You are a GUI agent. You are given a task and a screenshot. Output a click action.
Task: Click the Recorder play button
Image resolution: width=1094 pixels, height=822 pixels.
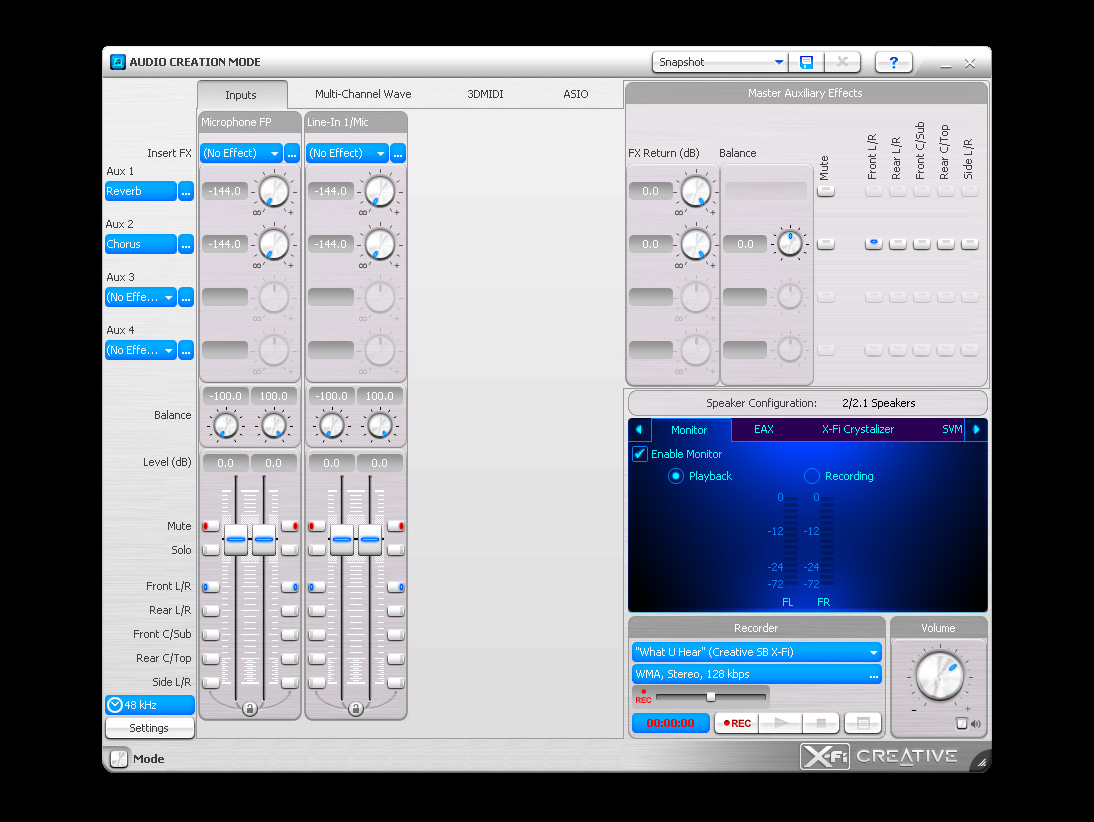781,724
